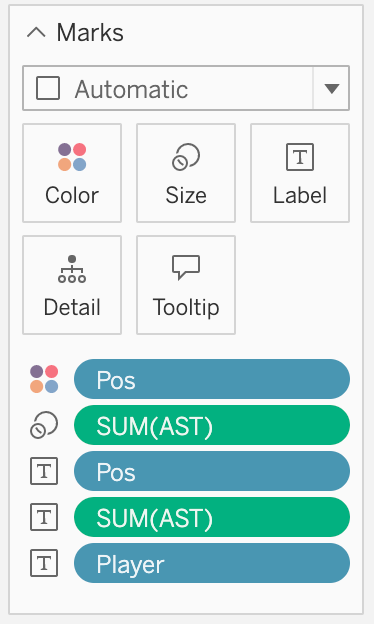Select the green SUM(AST) pill on the size row
The image size is (374, 624).
click(212, 425)
